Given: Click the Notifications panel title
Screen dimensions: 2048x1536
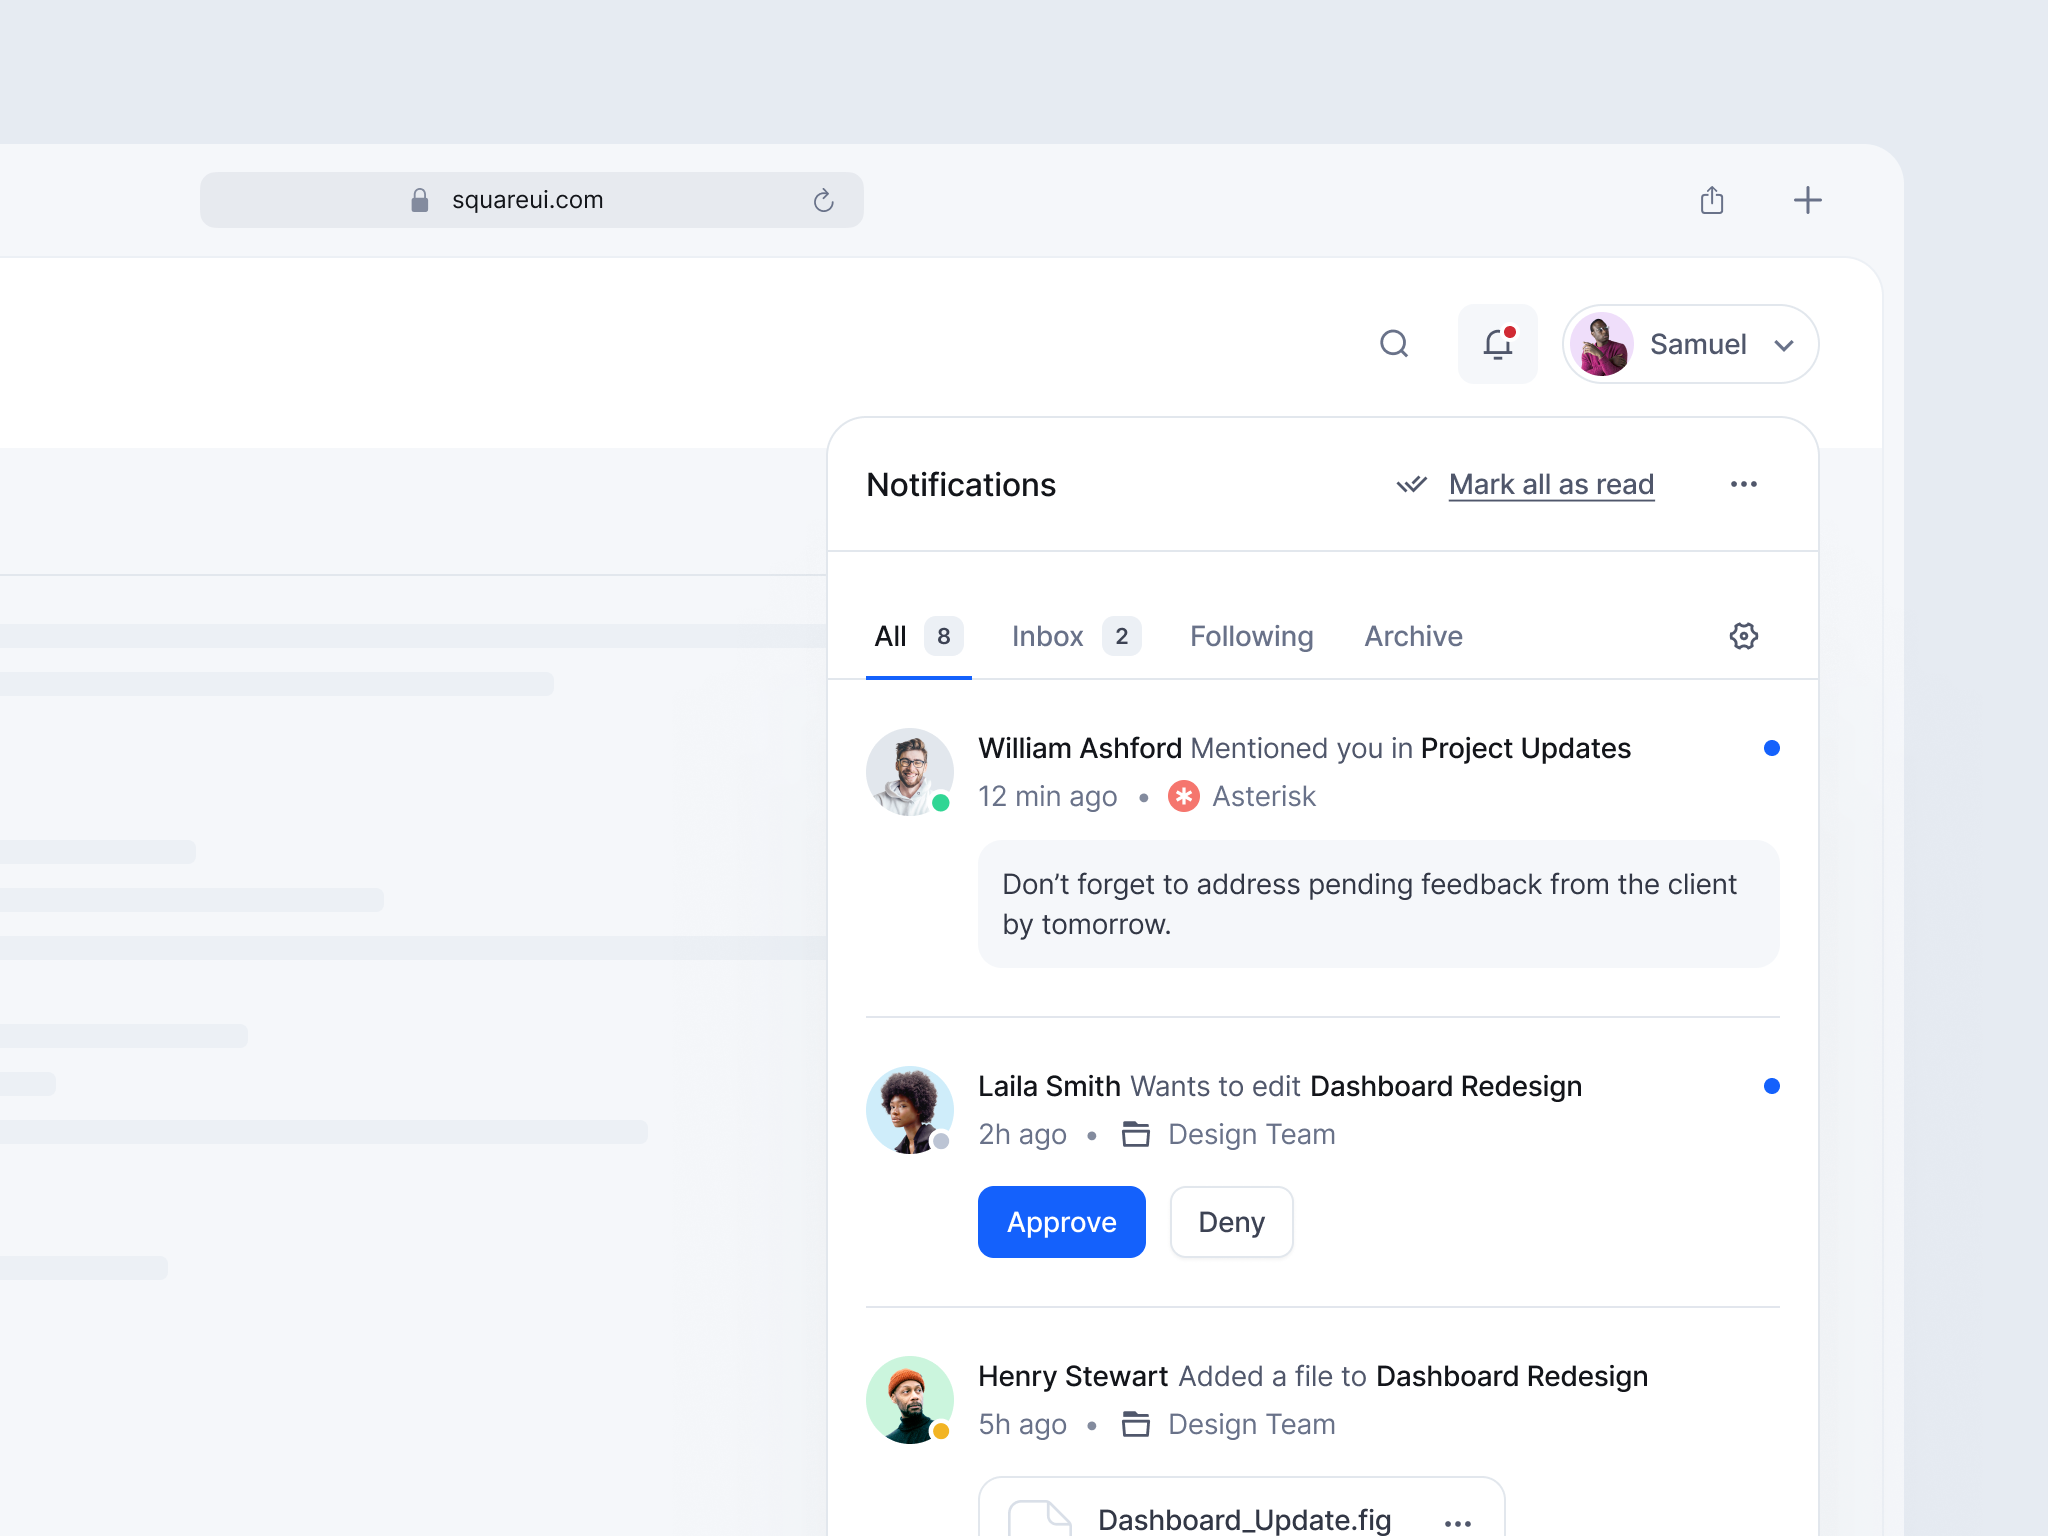Looking at the screenshot, I should (961, 484).
